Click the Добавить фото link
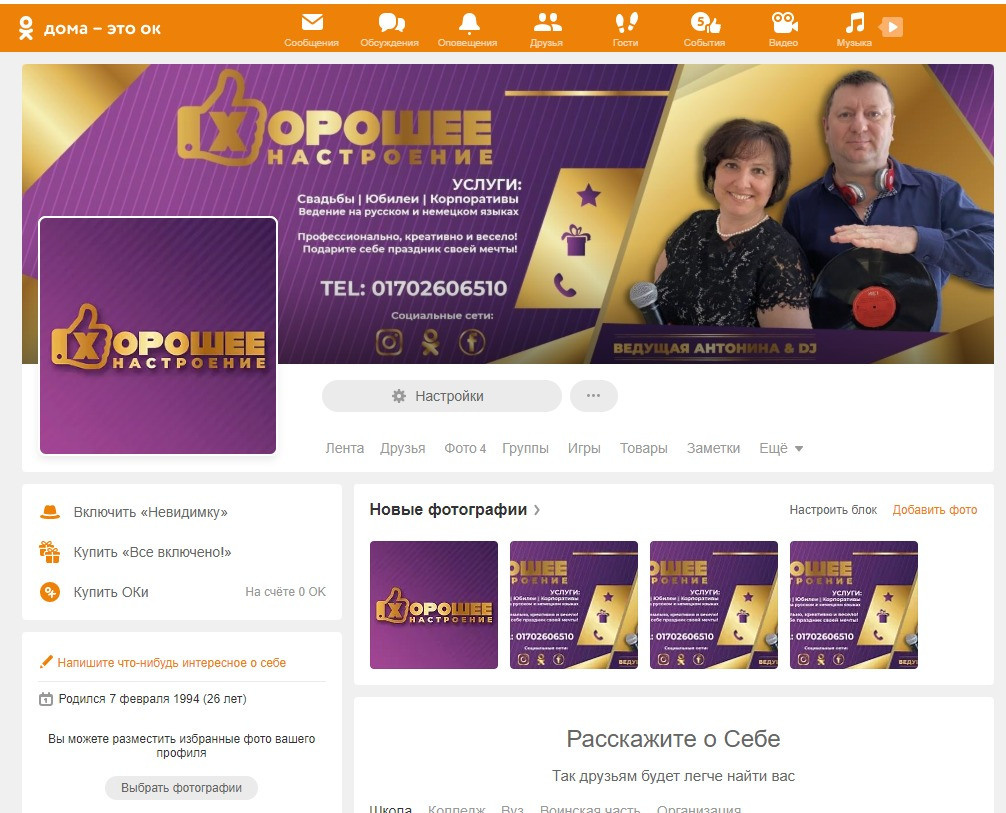The image size is (1006, 813). pos(935,510)
